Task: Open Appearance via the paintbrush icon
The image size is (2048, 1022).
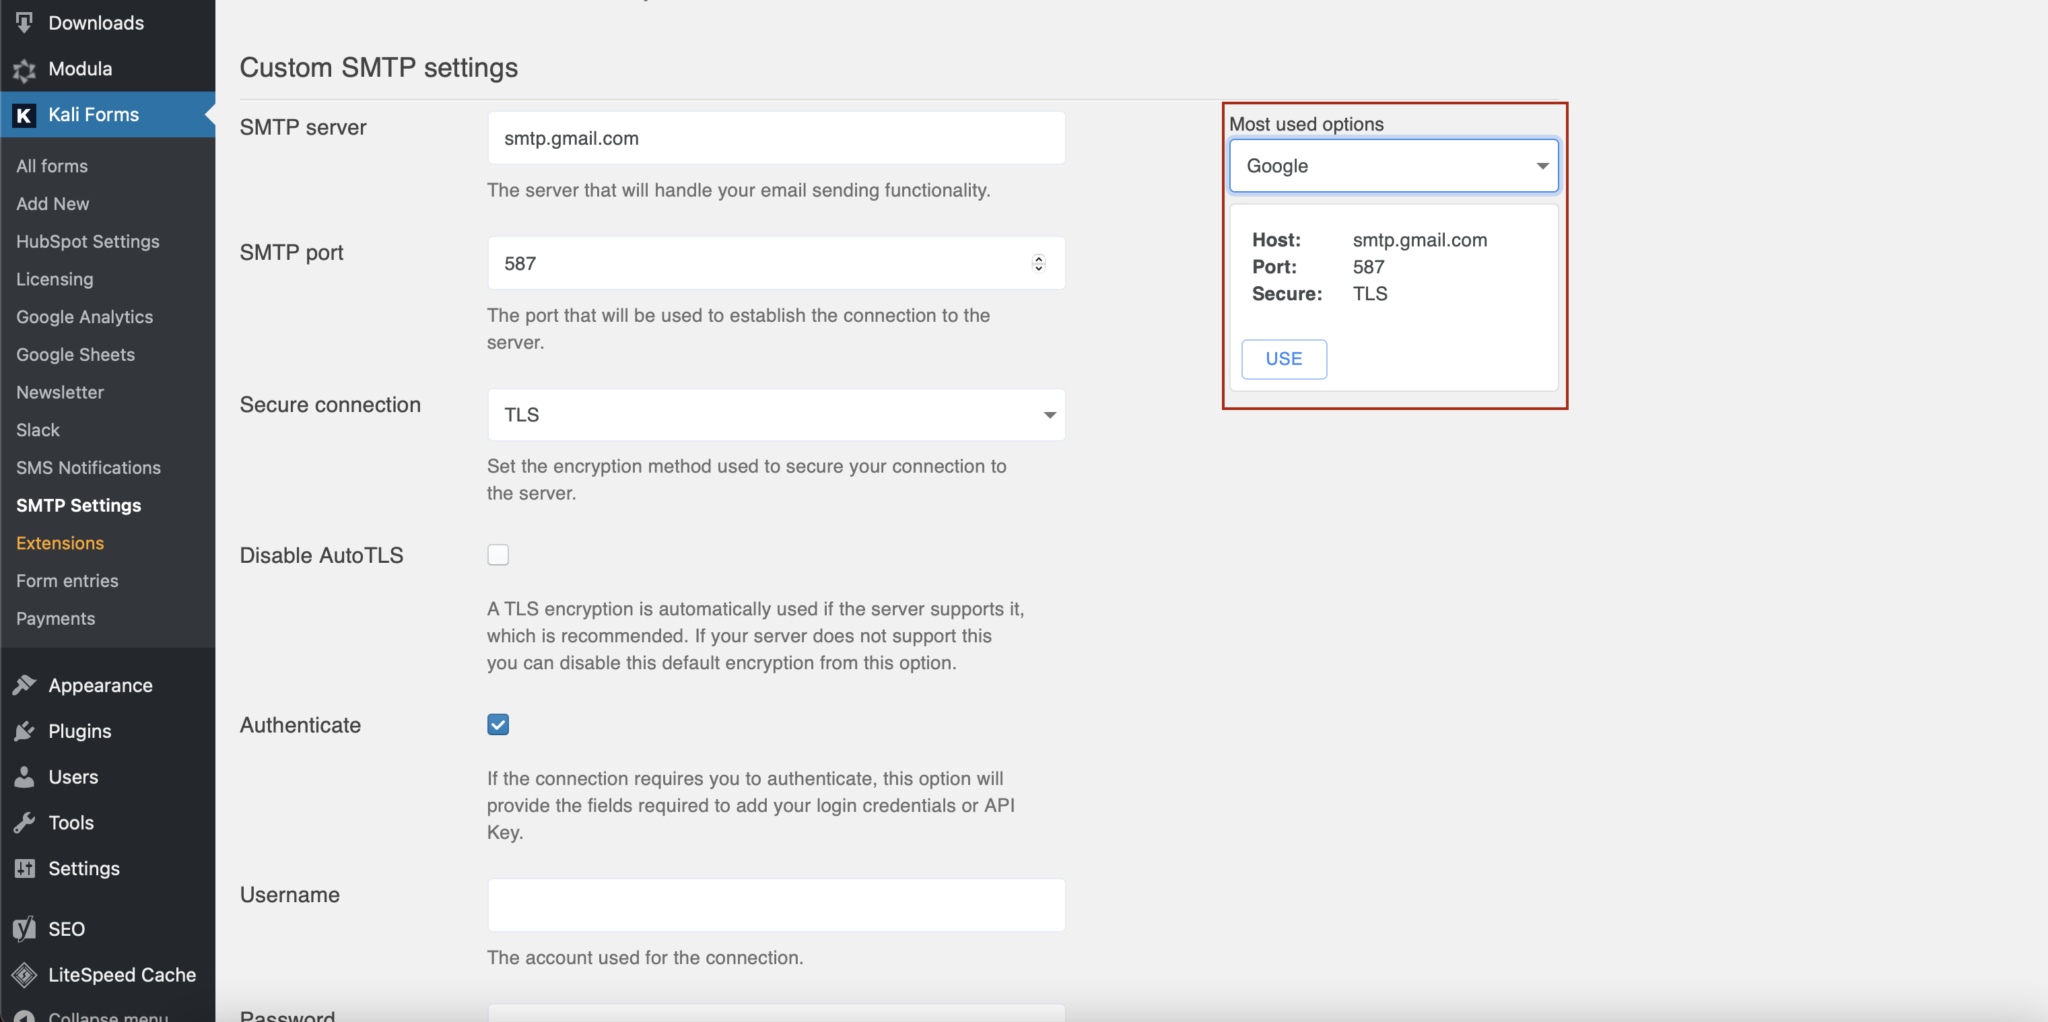Action: (25, 684)
